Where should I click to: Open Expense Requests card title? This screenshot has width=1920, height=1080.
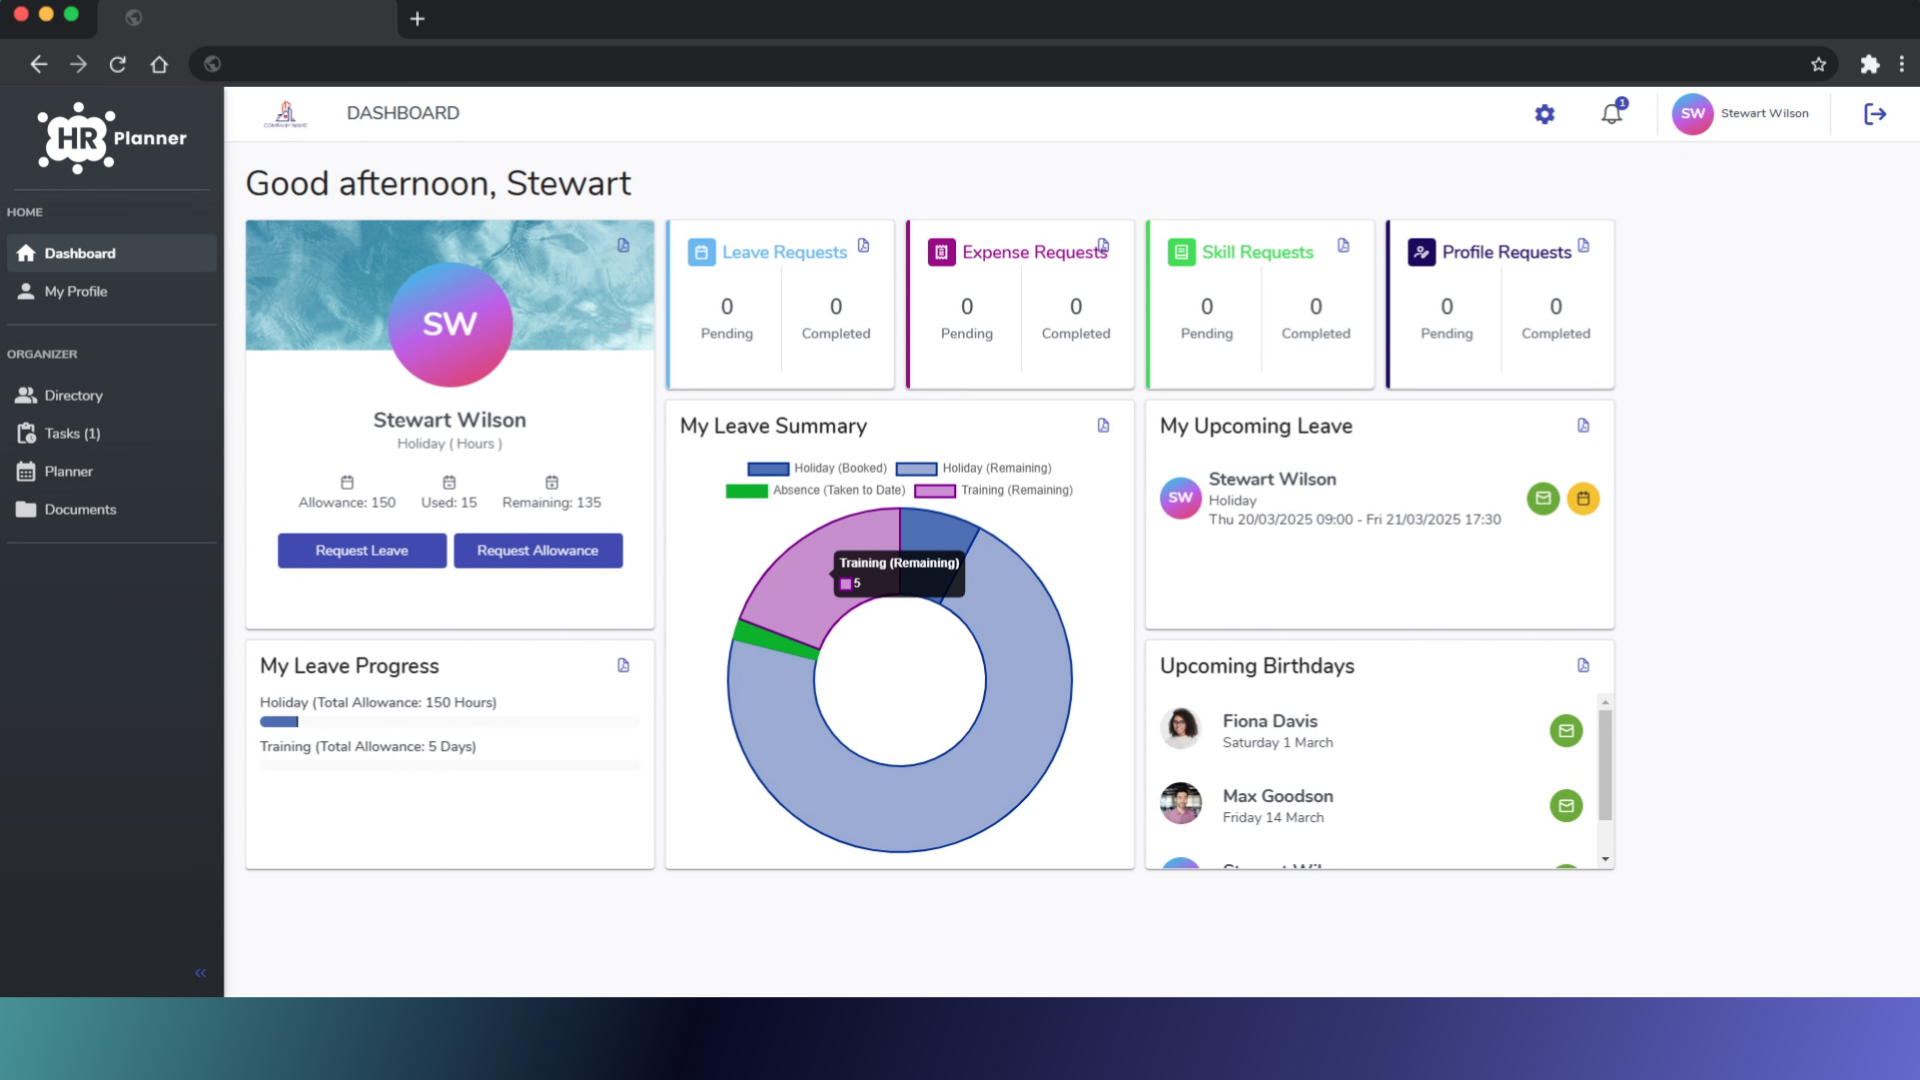pyautogui.click(x=1035, y=253)
